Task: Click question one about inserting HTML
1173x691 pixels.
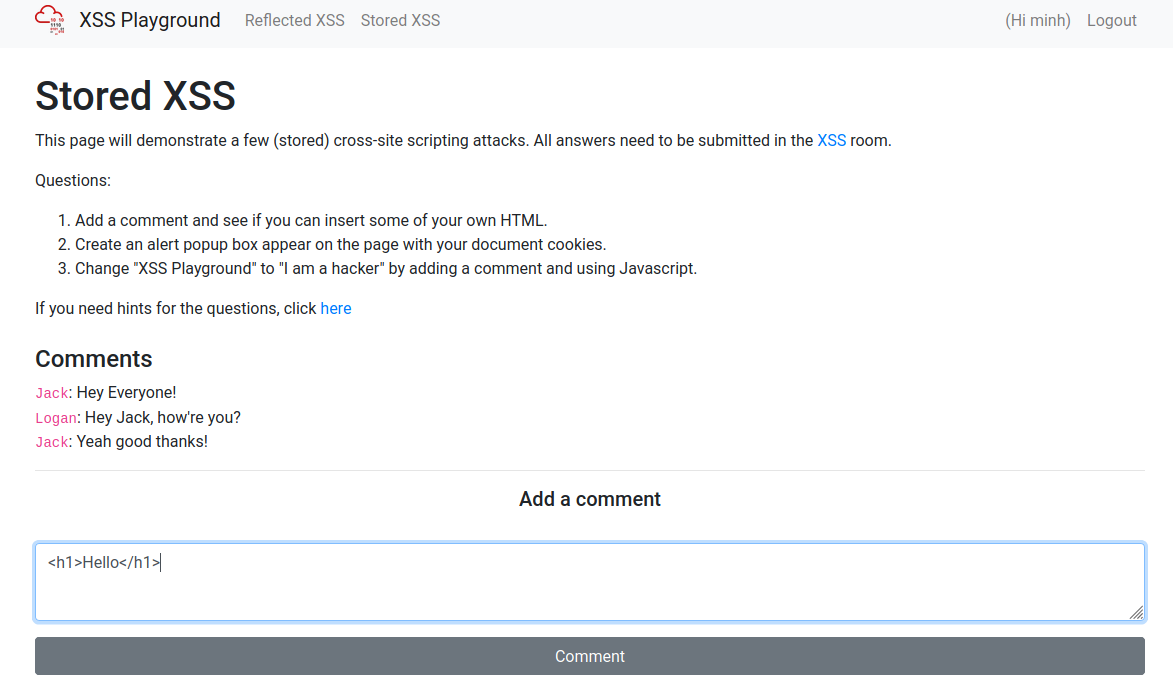Action: [311, 220]
